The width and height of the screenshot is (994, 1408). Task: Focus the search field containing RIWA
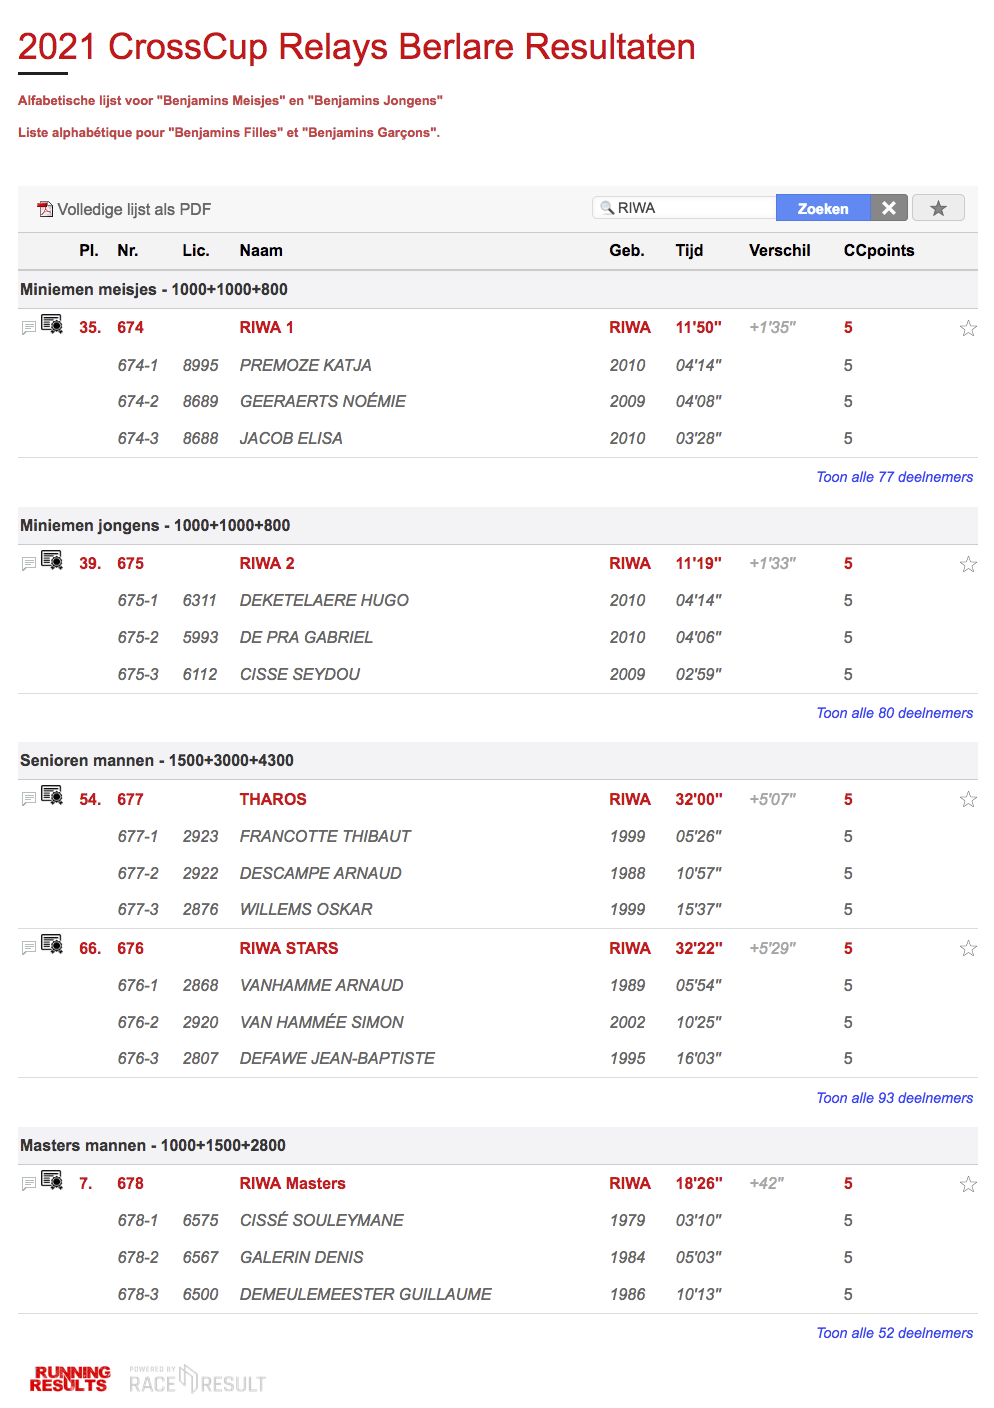[x=685, y=208]
